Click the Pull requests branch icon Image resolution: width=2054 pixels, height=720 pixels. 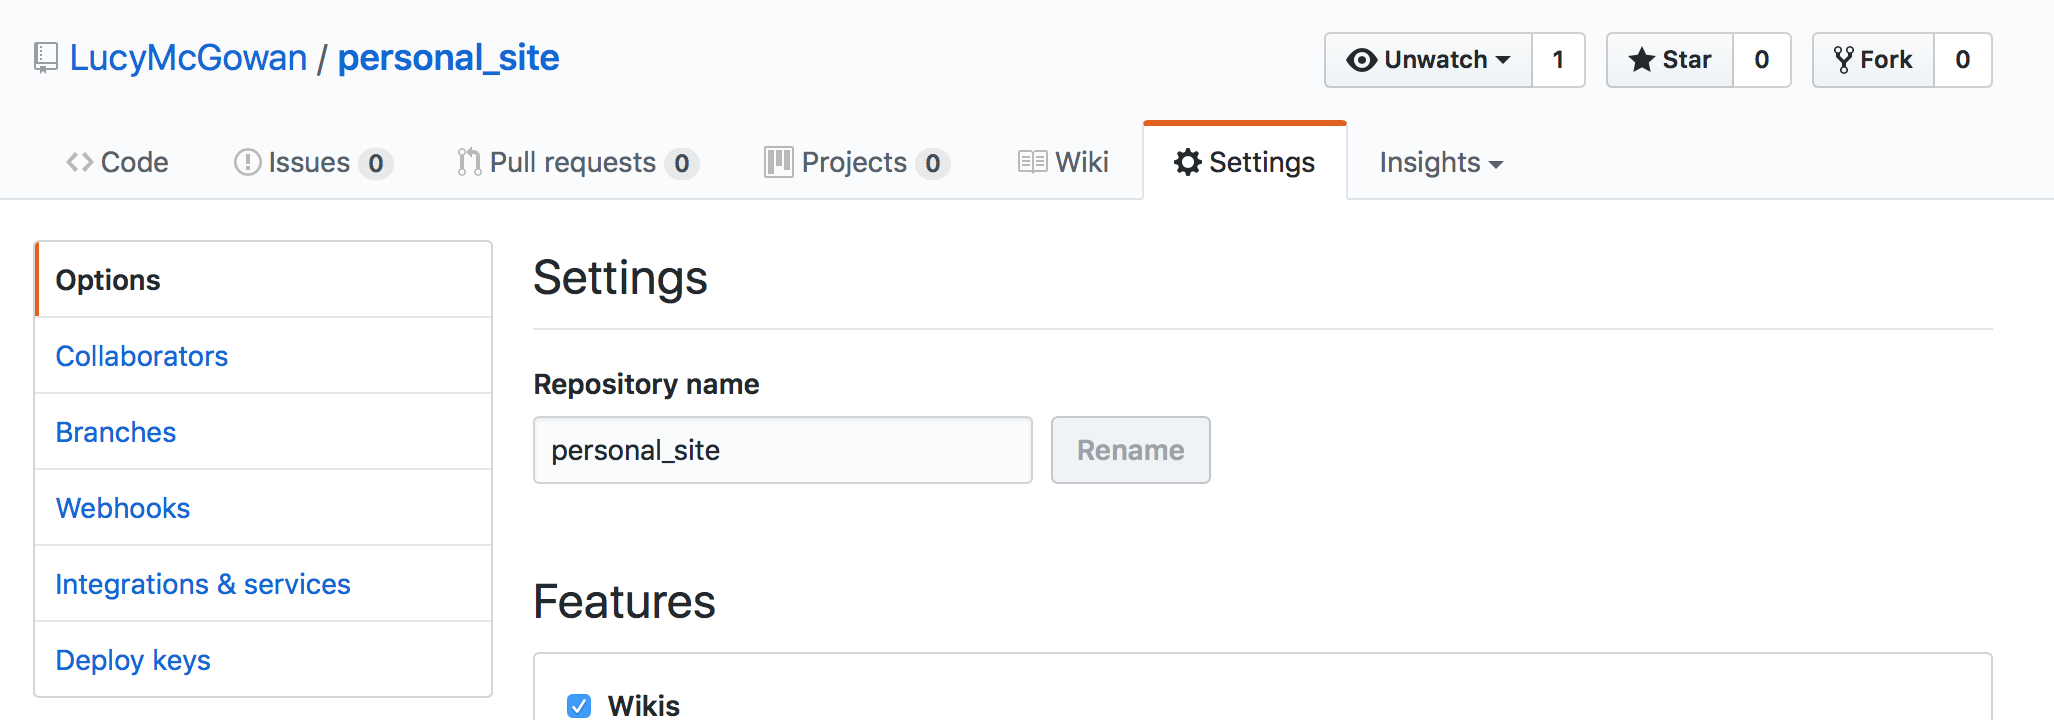coord(469,162)
